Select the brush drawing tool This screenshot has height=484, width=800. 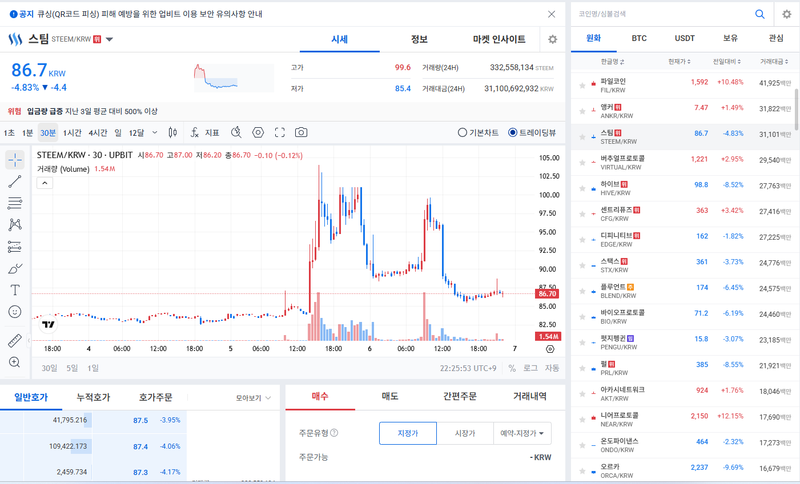(x=15, y=268)
